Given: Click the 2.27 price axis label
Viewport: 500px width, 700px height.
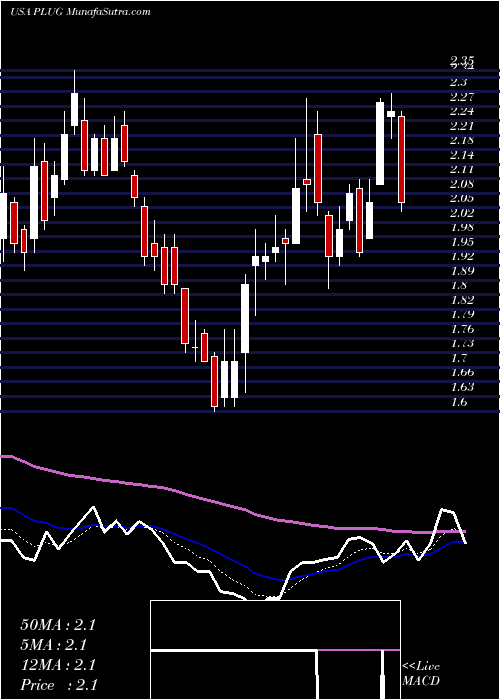Looking at the screenshot, I should (x=462, y=97).
